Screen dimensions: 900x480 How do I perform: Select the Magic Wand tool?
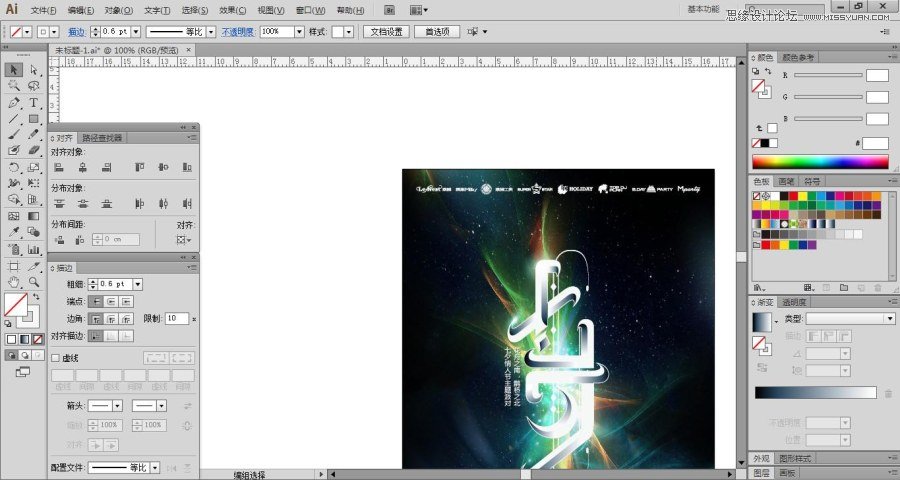(14, 86)
